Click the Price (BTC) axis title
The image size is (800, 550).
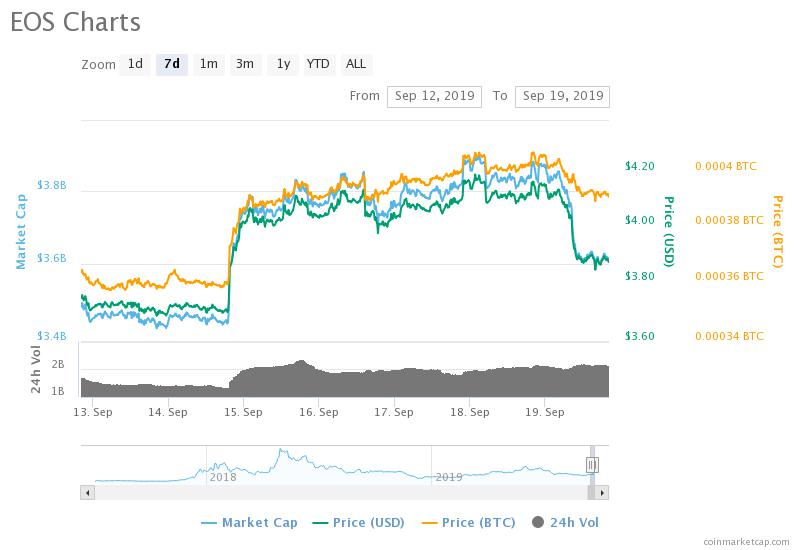pos(778,232)
